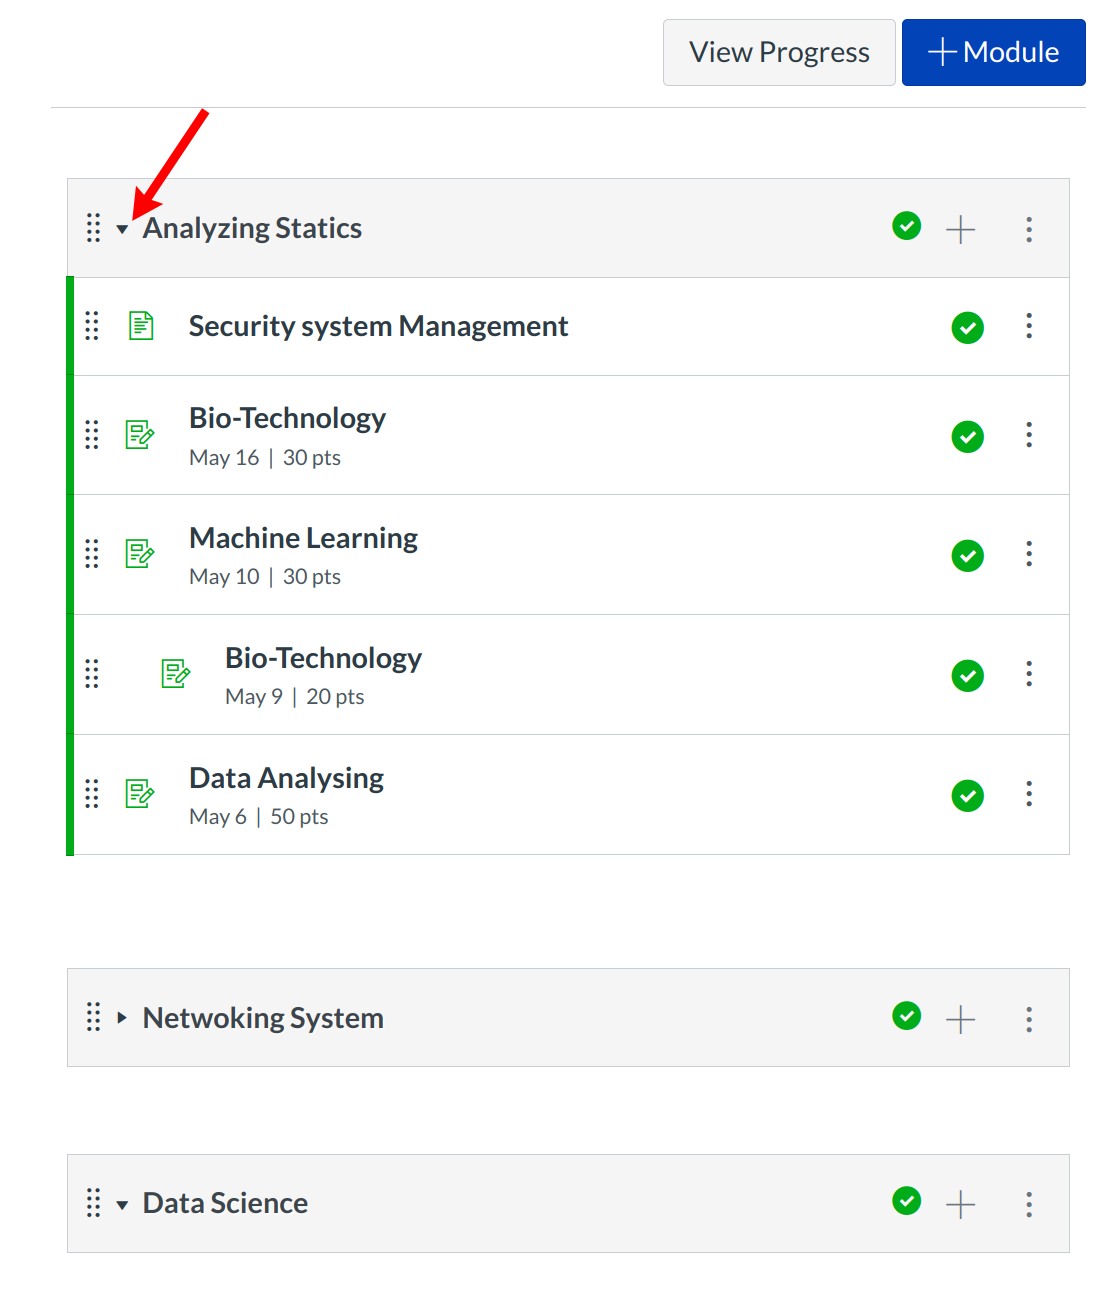Open the indented Bio-Technology 20 pts item
The height and width of the screenshot is (1304, 1112).
tap(323, 658)
